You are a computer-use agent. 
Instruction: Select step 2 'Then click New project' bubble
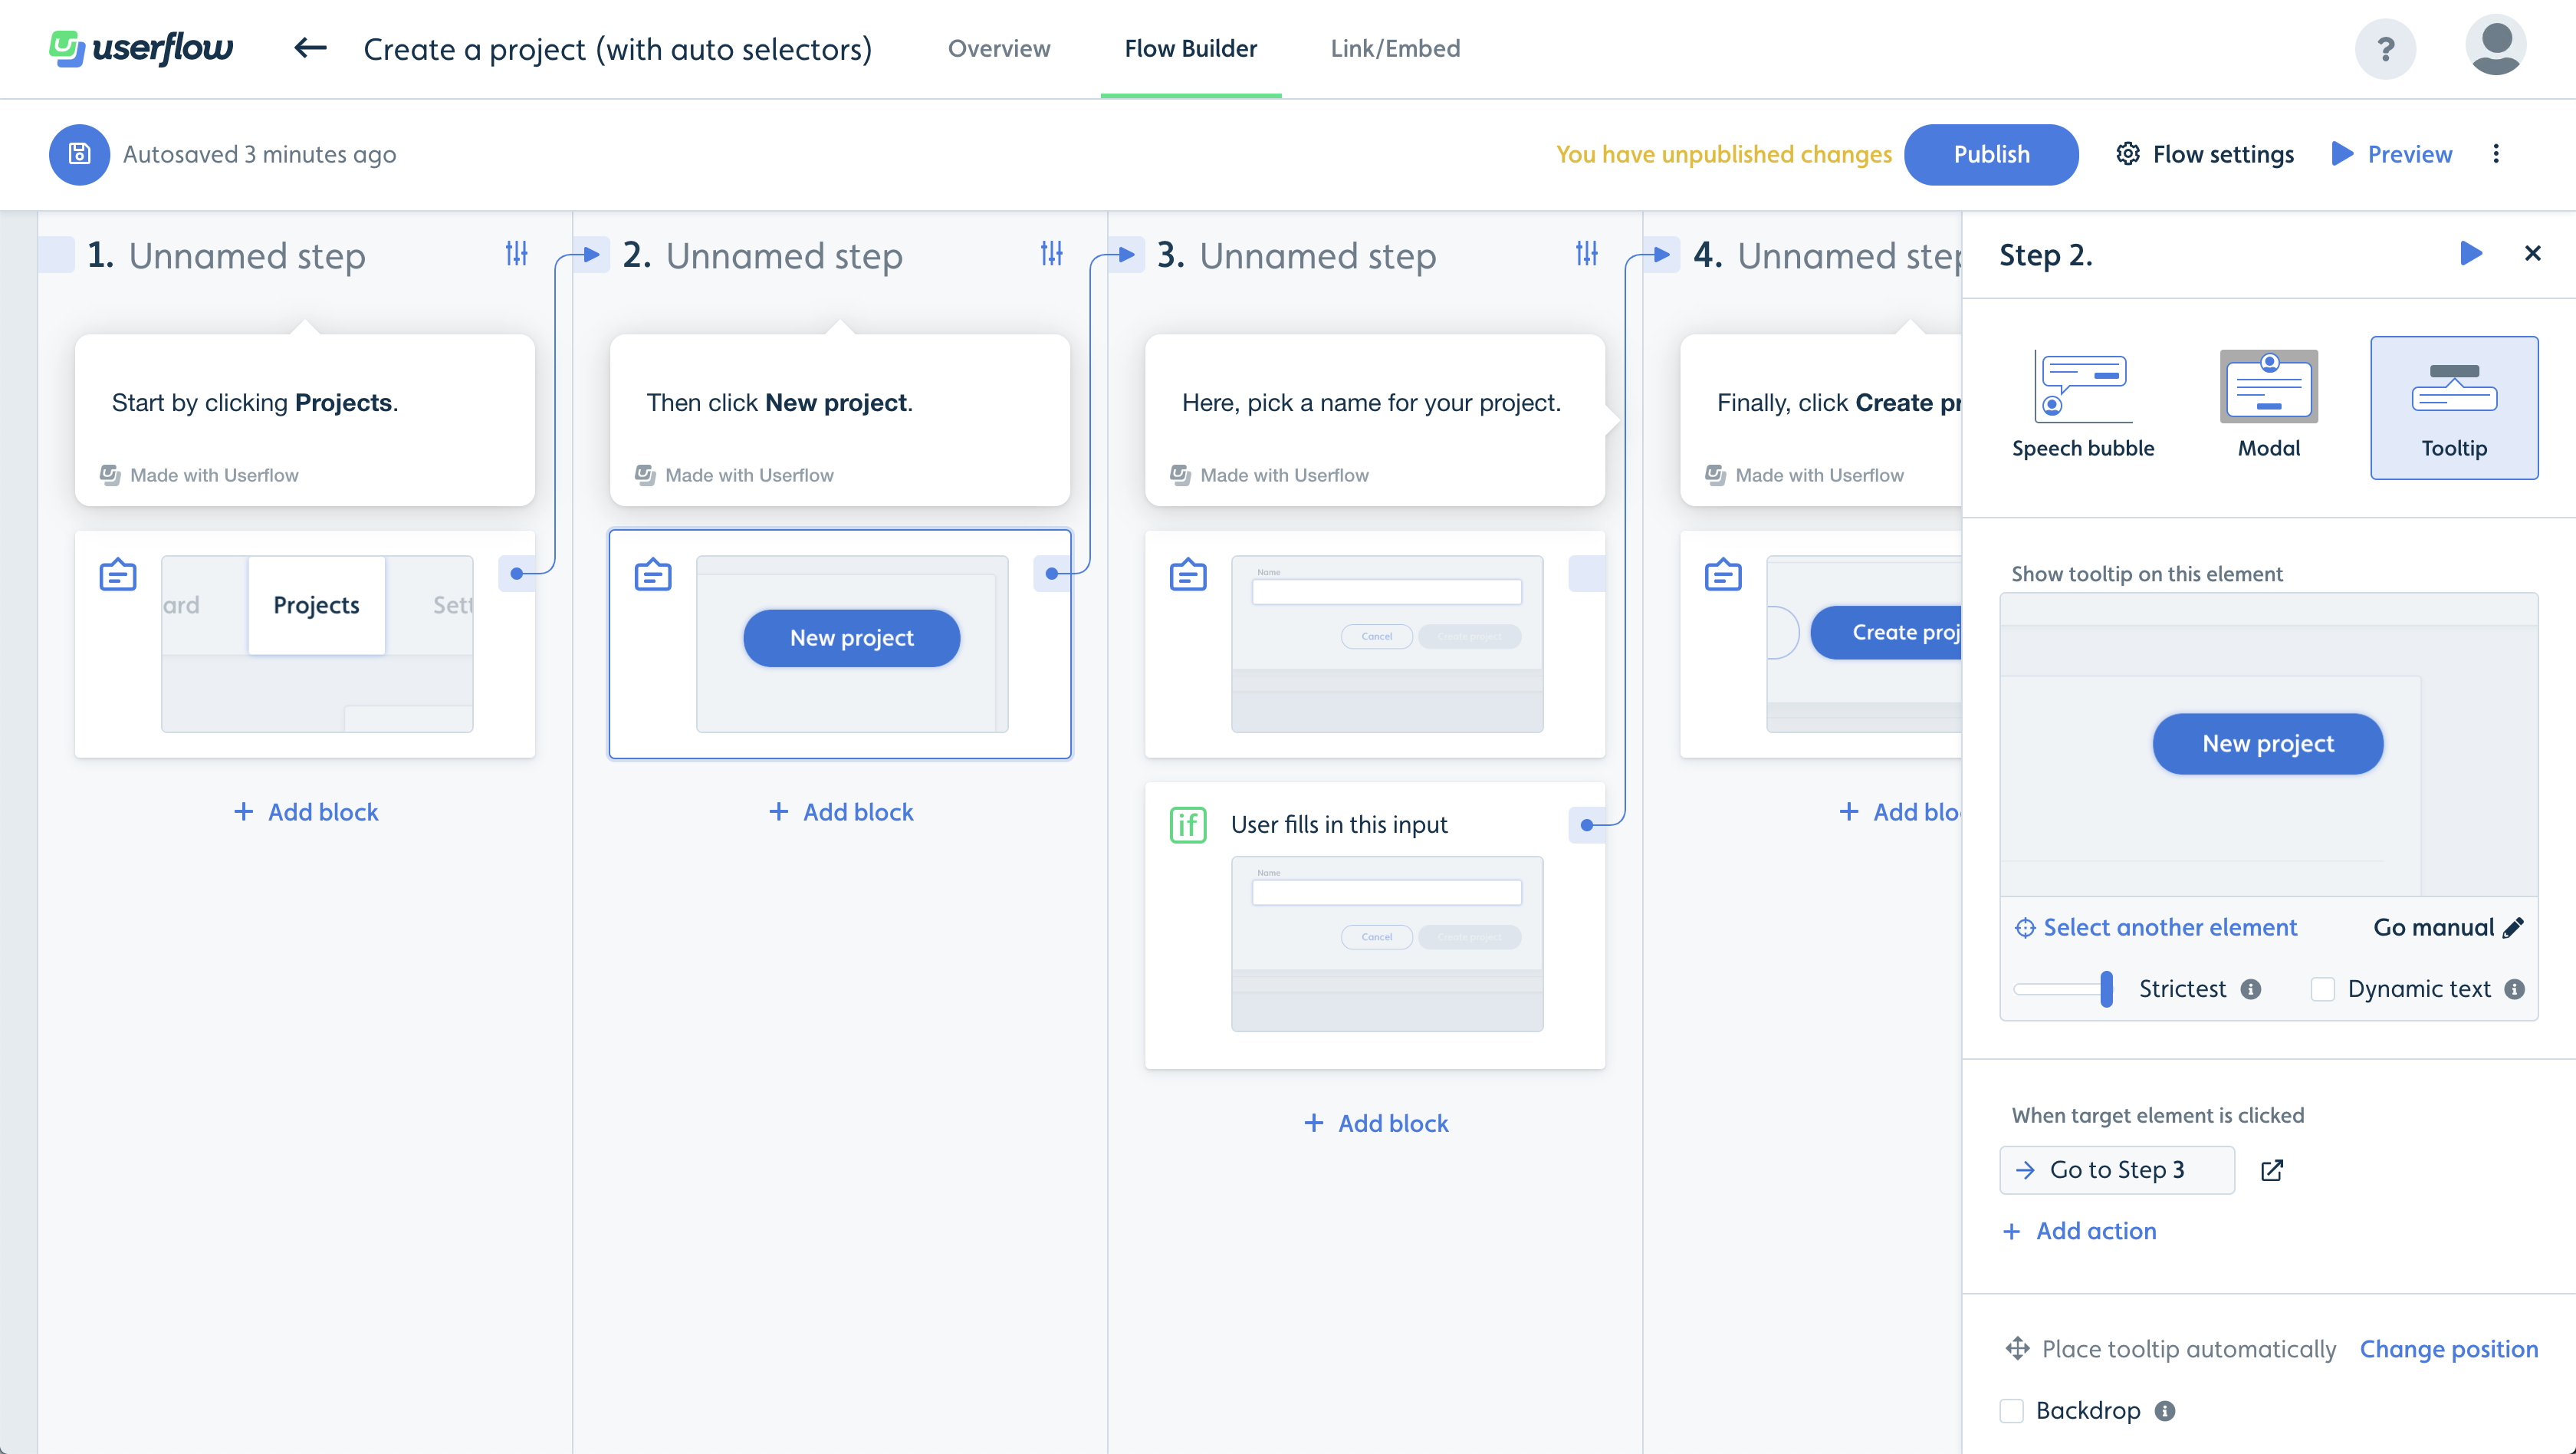coord(840,420)
